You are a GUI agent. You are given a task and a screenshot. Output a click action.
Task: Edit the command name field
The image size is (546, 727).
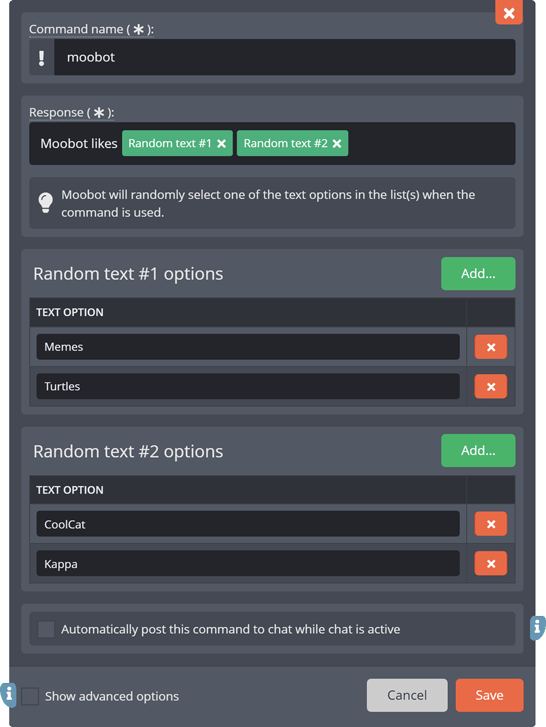285,57
